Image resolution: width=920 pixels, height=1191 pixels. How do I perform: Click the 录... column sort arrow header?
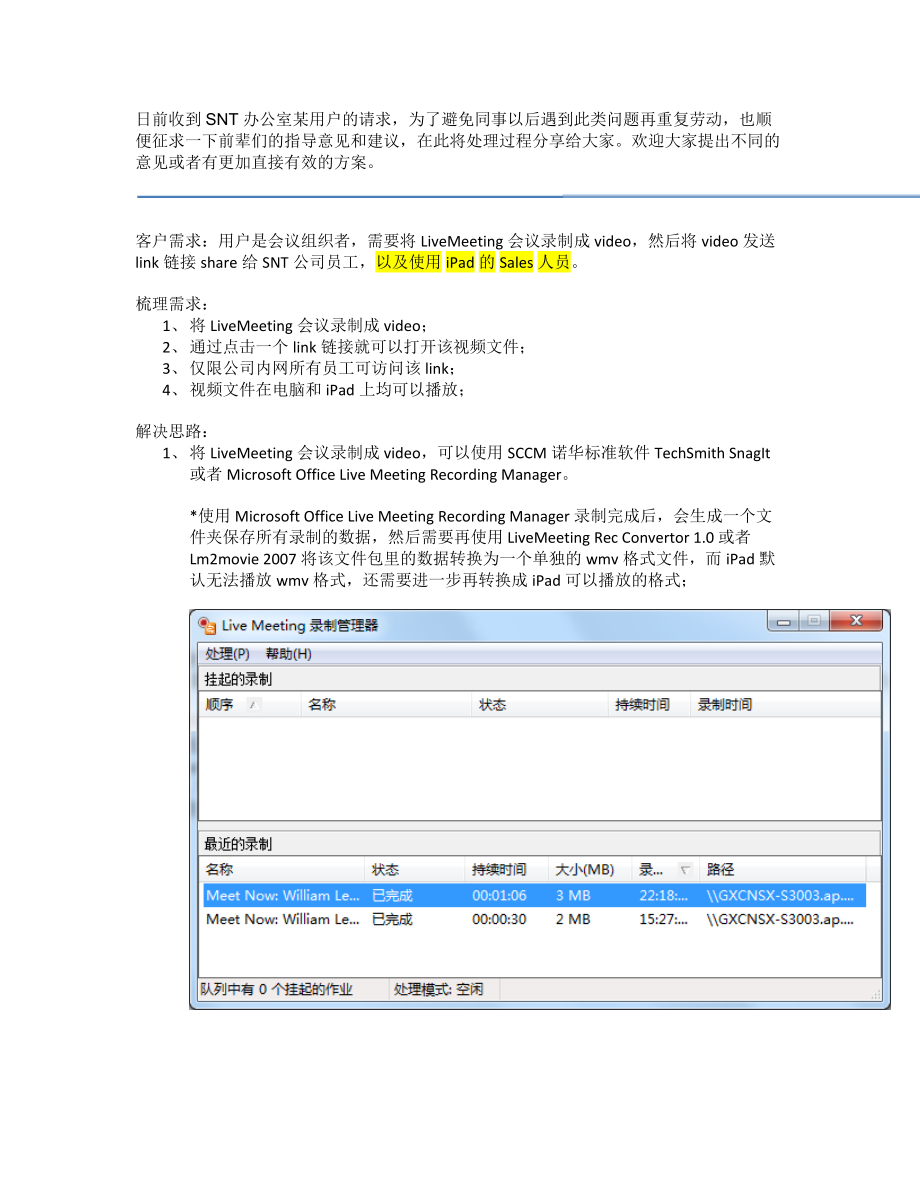[664, 870]
